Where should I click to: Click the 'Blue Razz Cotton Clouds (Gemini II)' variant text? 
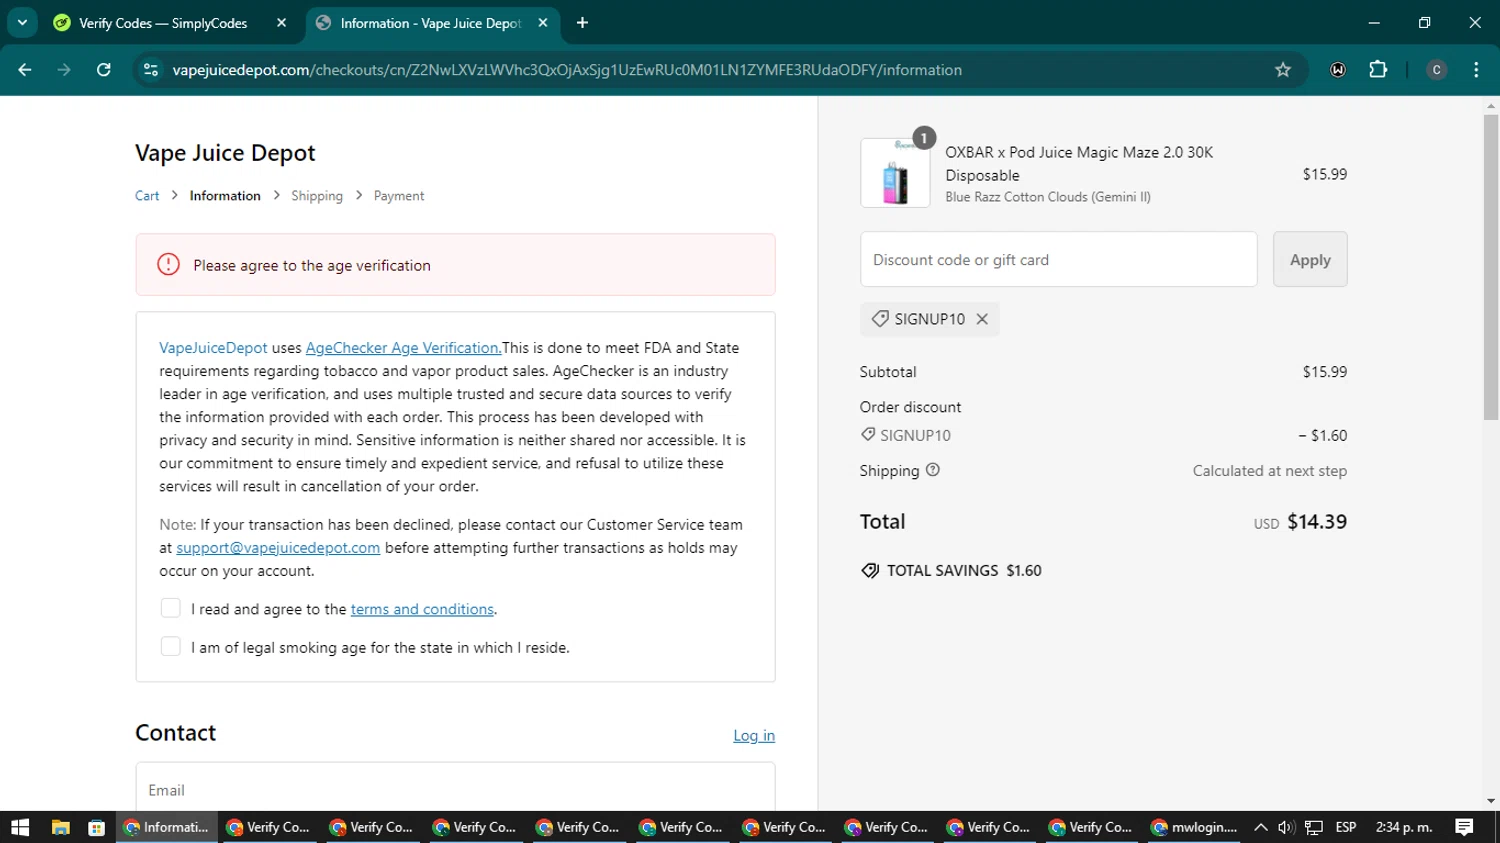click(1048, 197)
